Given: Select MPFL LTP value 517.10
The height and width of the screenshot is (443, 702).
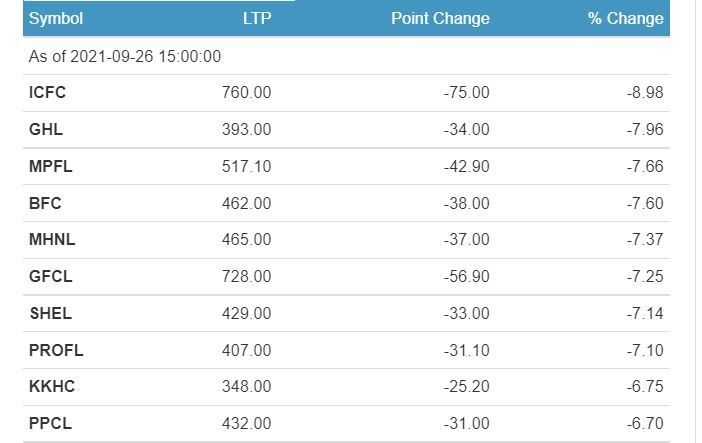Looking at the screenshot, I should click(247, 166).
